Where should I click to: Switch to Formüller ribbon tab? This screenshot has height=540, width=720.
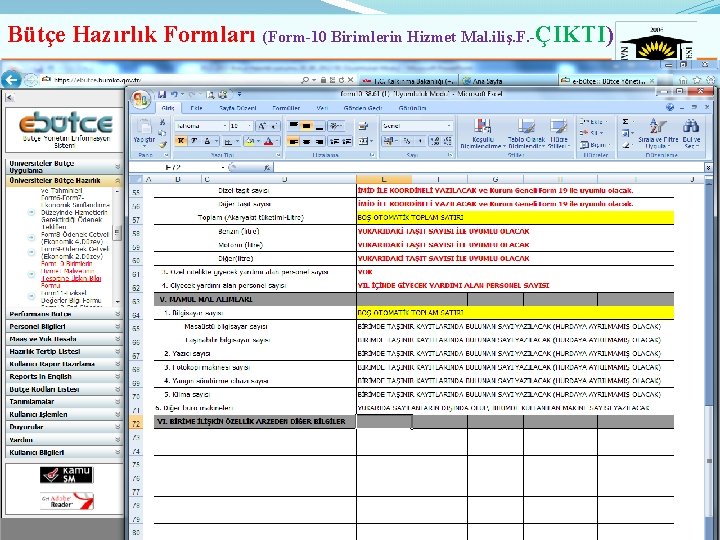click(286, 108)
